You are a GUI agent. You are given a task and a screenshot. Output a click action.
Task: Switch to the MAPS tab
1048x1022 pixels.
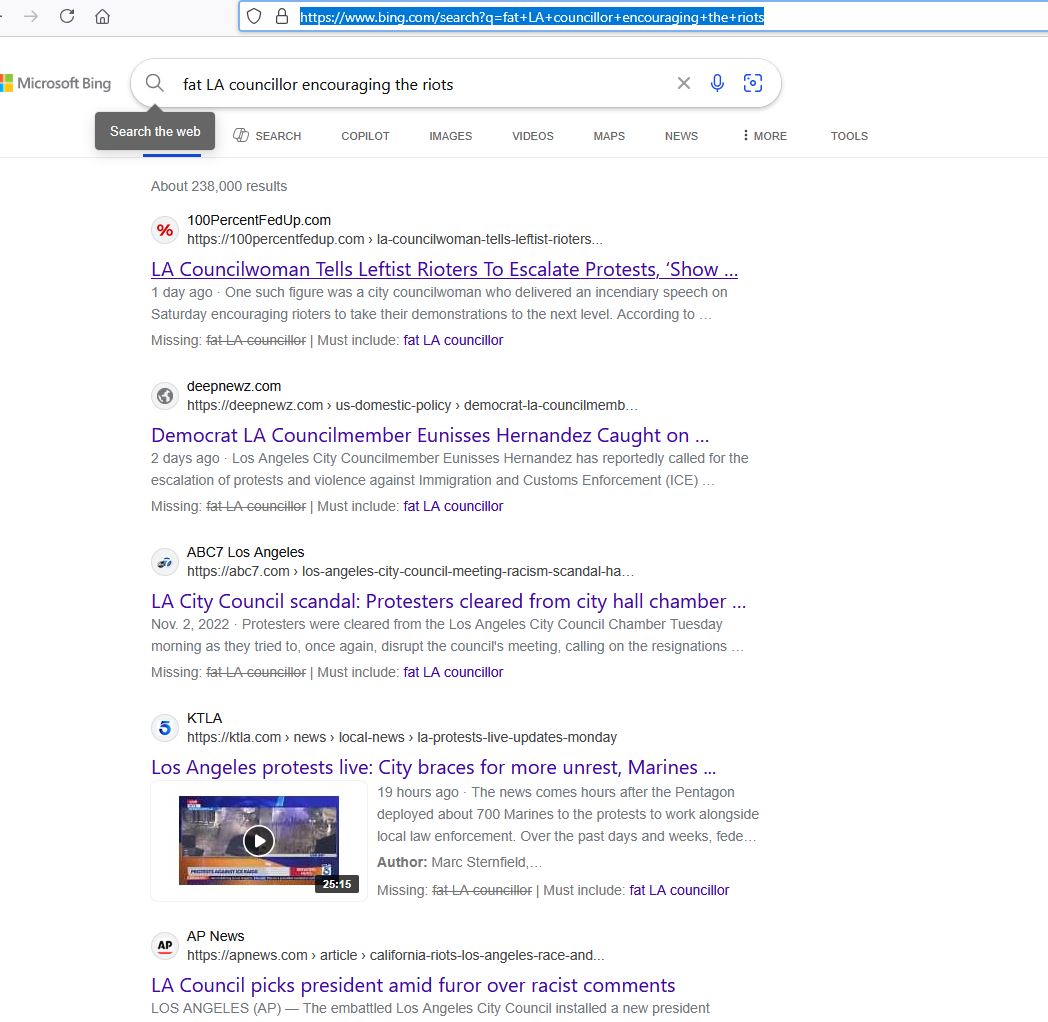click(609, 136)
